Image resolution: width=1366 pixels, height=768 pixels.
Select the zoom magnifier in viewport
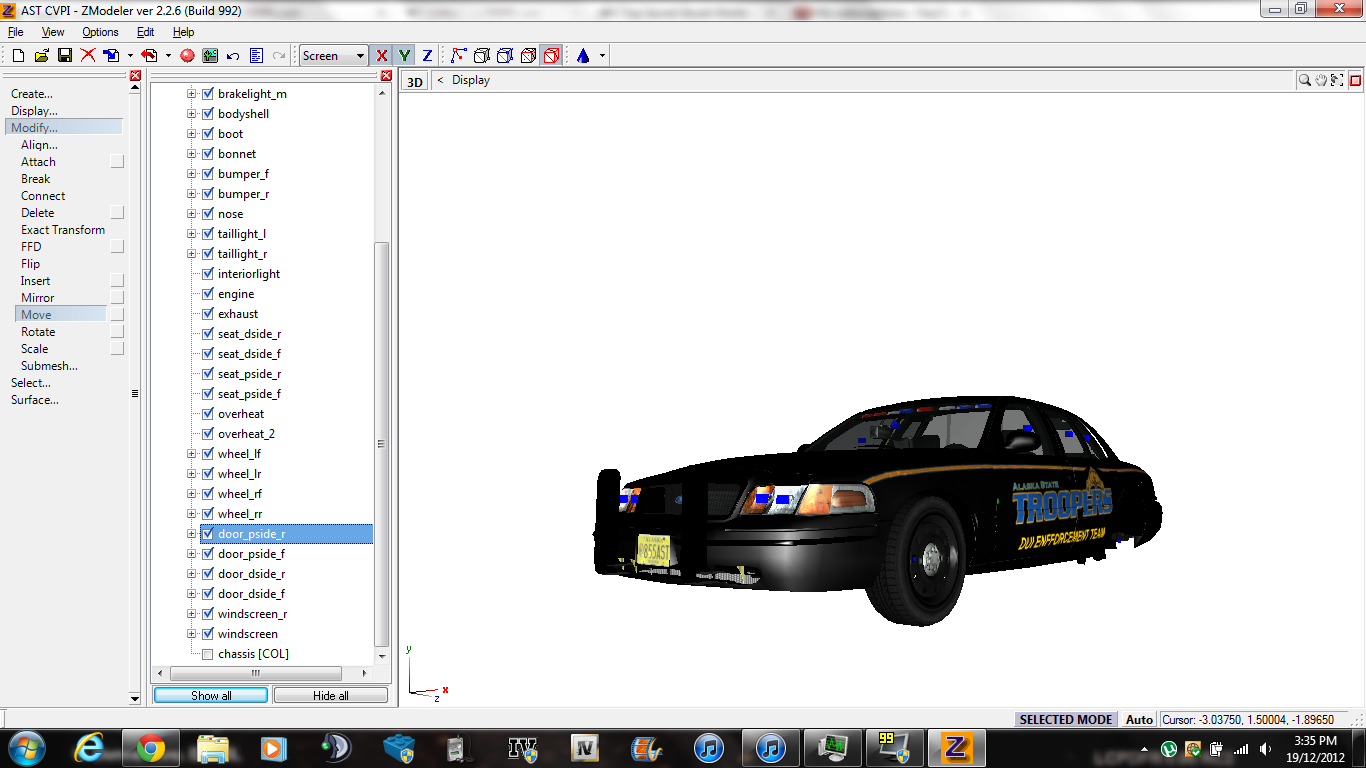pyautogui.click(x=1305, y=81)
